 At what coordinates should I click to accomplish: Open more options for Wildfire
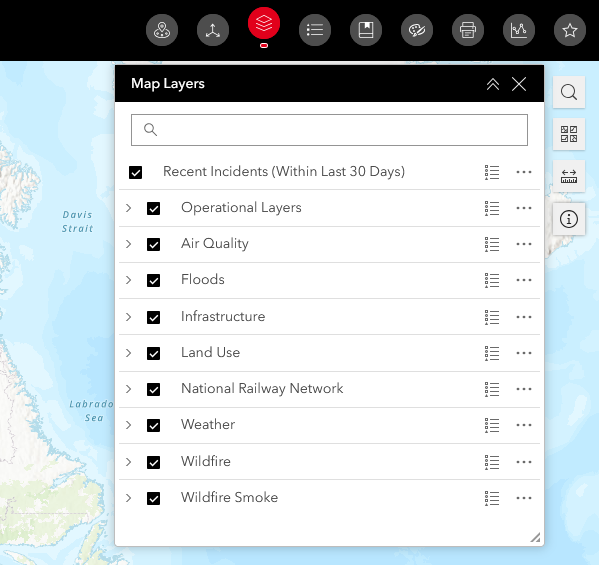524,462
